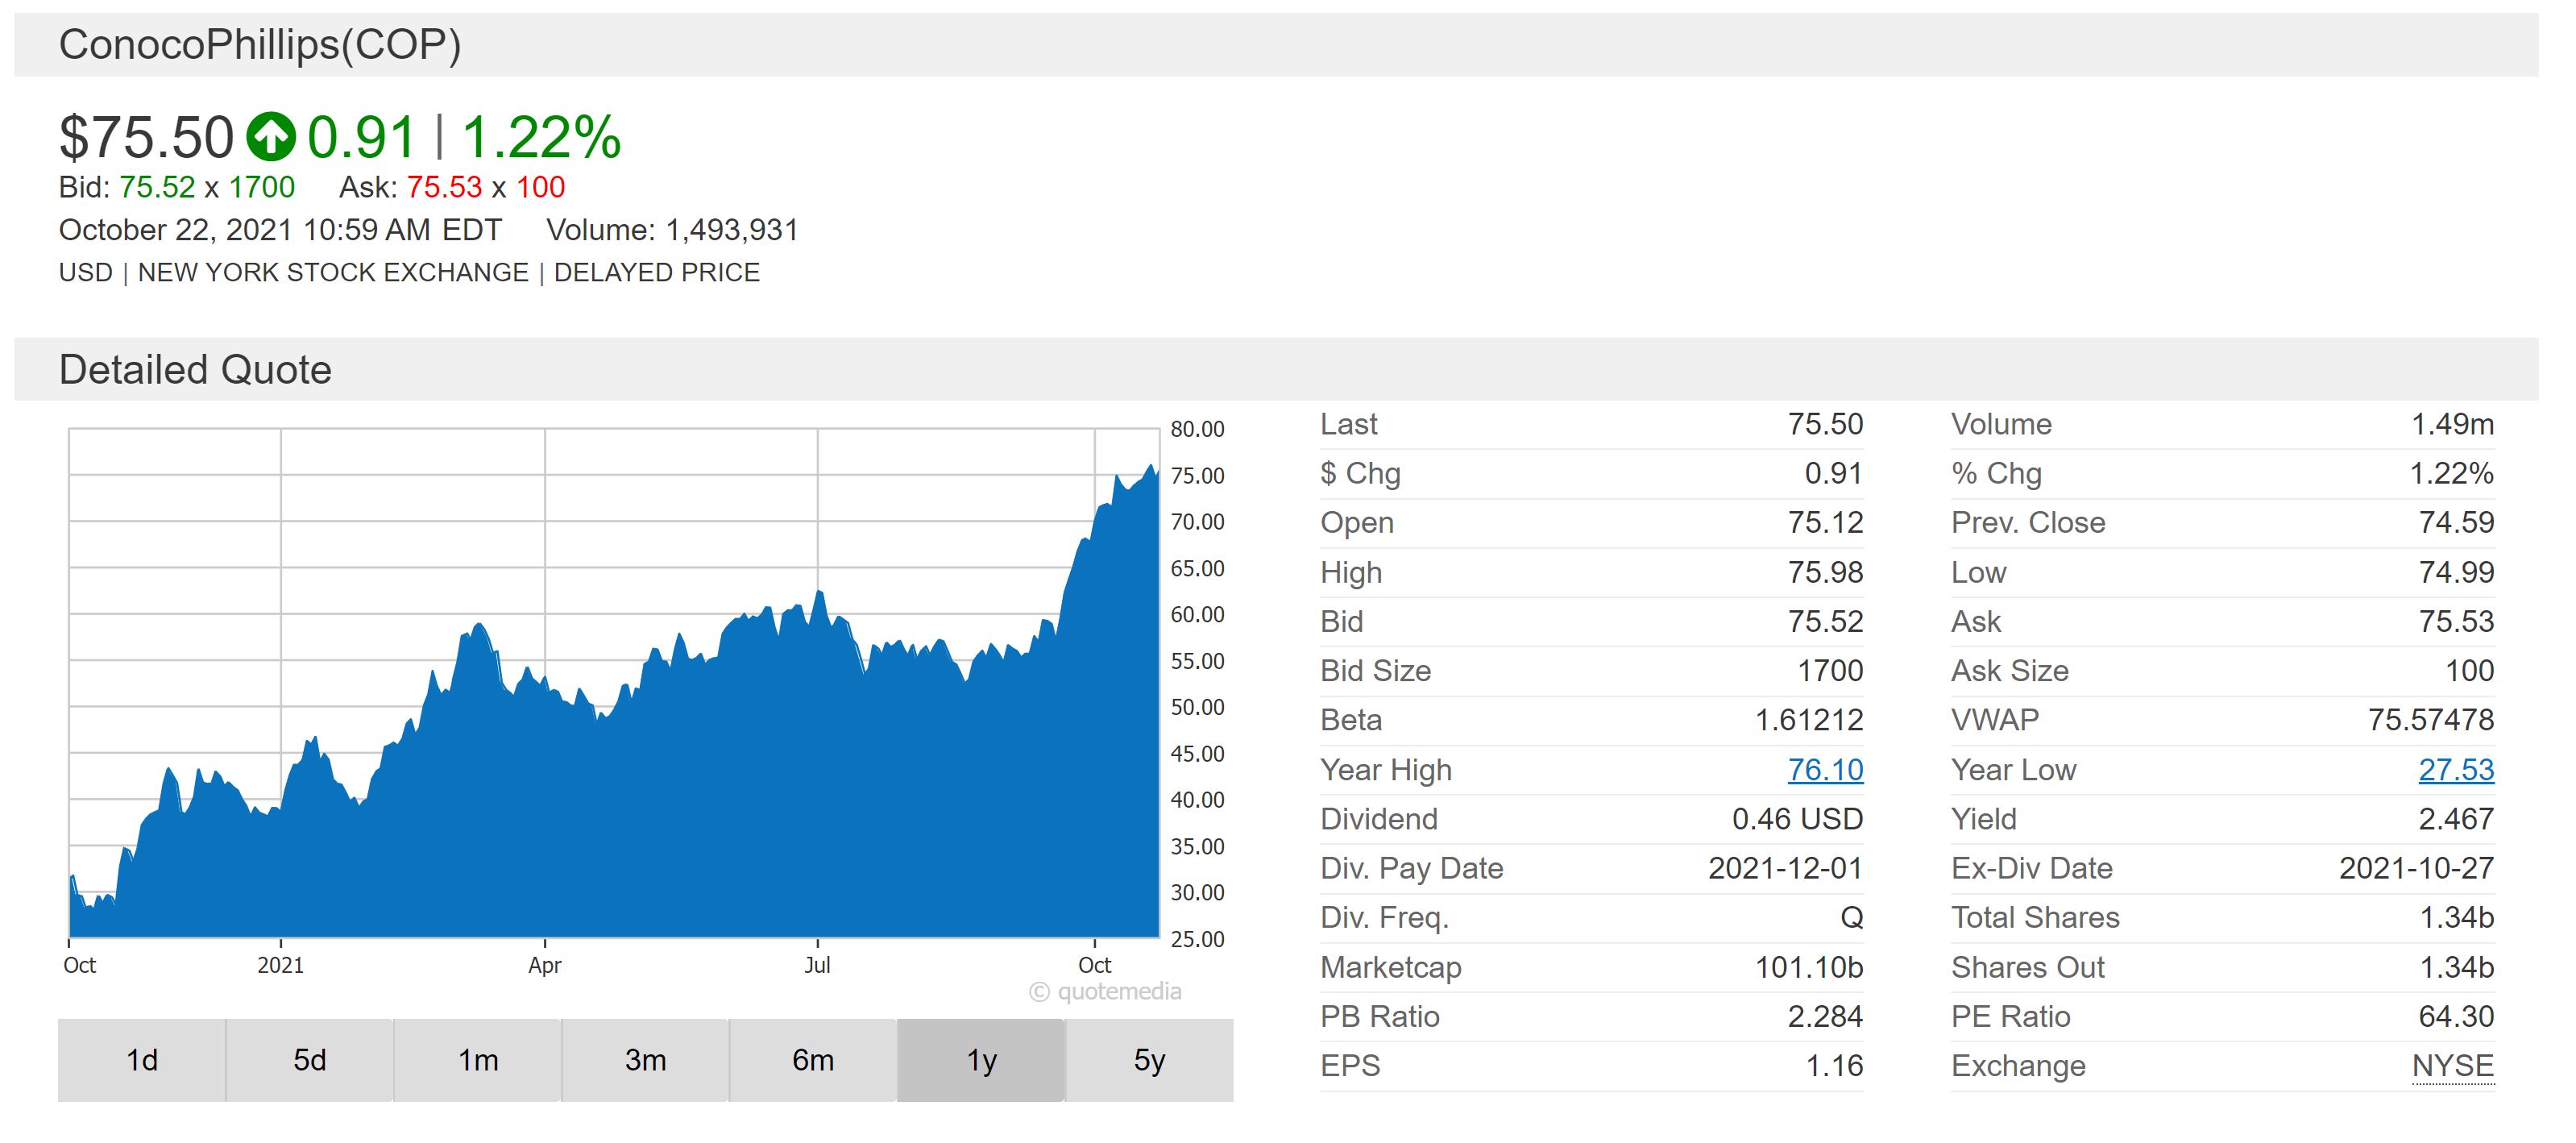The width and height of the screenshot is (2576, 1143).
Task: Click the green up-arrow price change icon
Action: (x=271, y=137)
